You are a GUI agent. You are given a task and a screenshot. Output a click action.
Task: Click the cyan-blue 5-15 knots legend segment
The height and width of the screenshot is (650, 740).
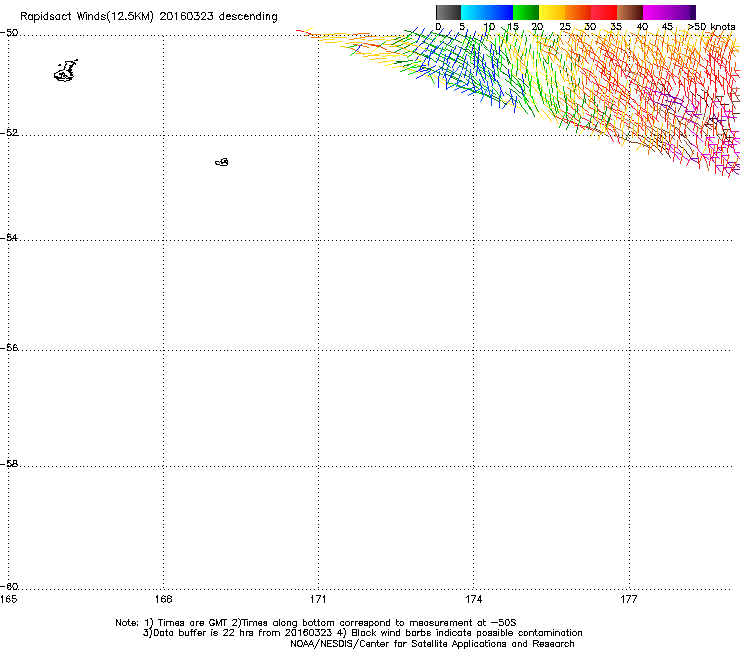pyautogui.click(x=487, y=12)
